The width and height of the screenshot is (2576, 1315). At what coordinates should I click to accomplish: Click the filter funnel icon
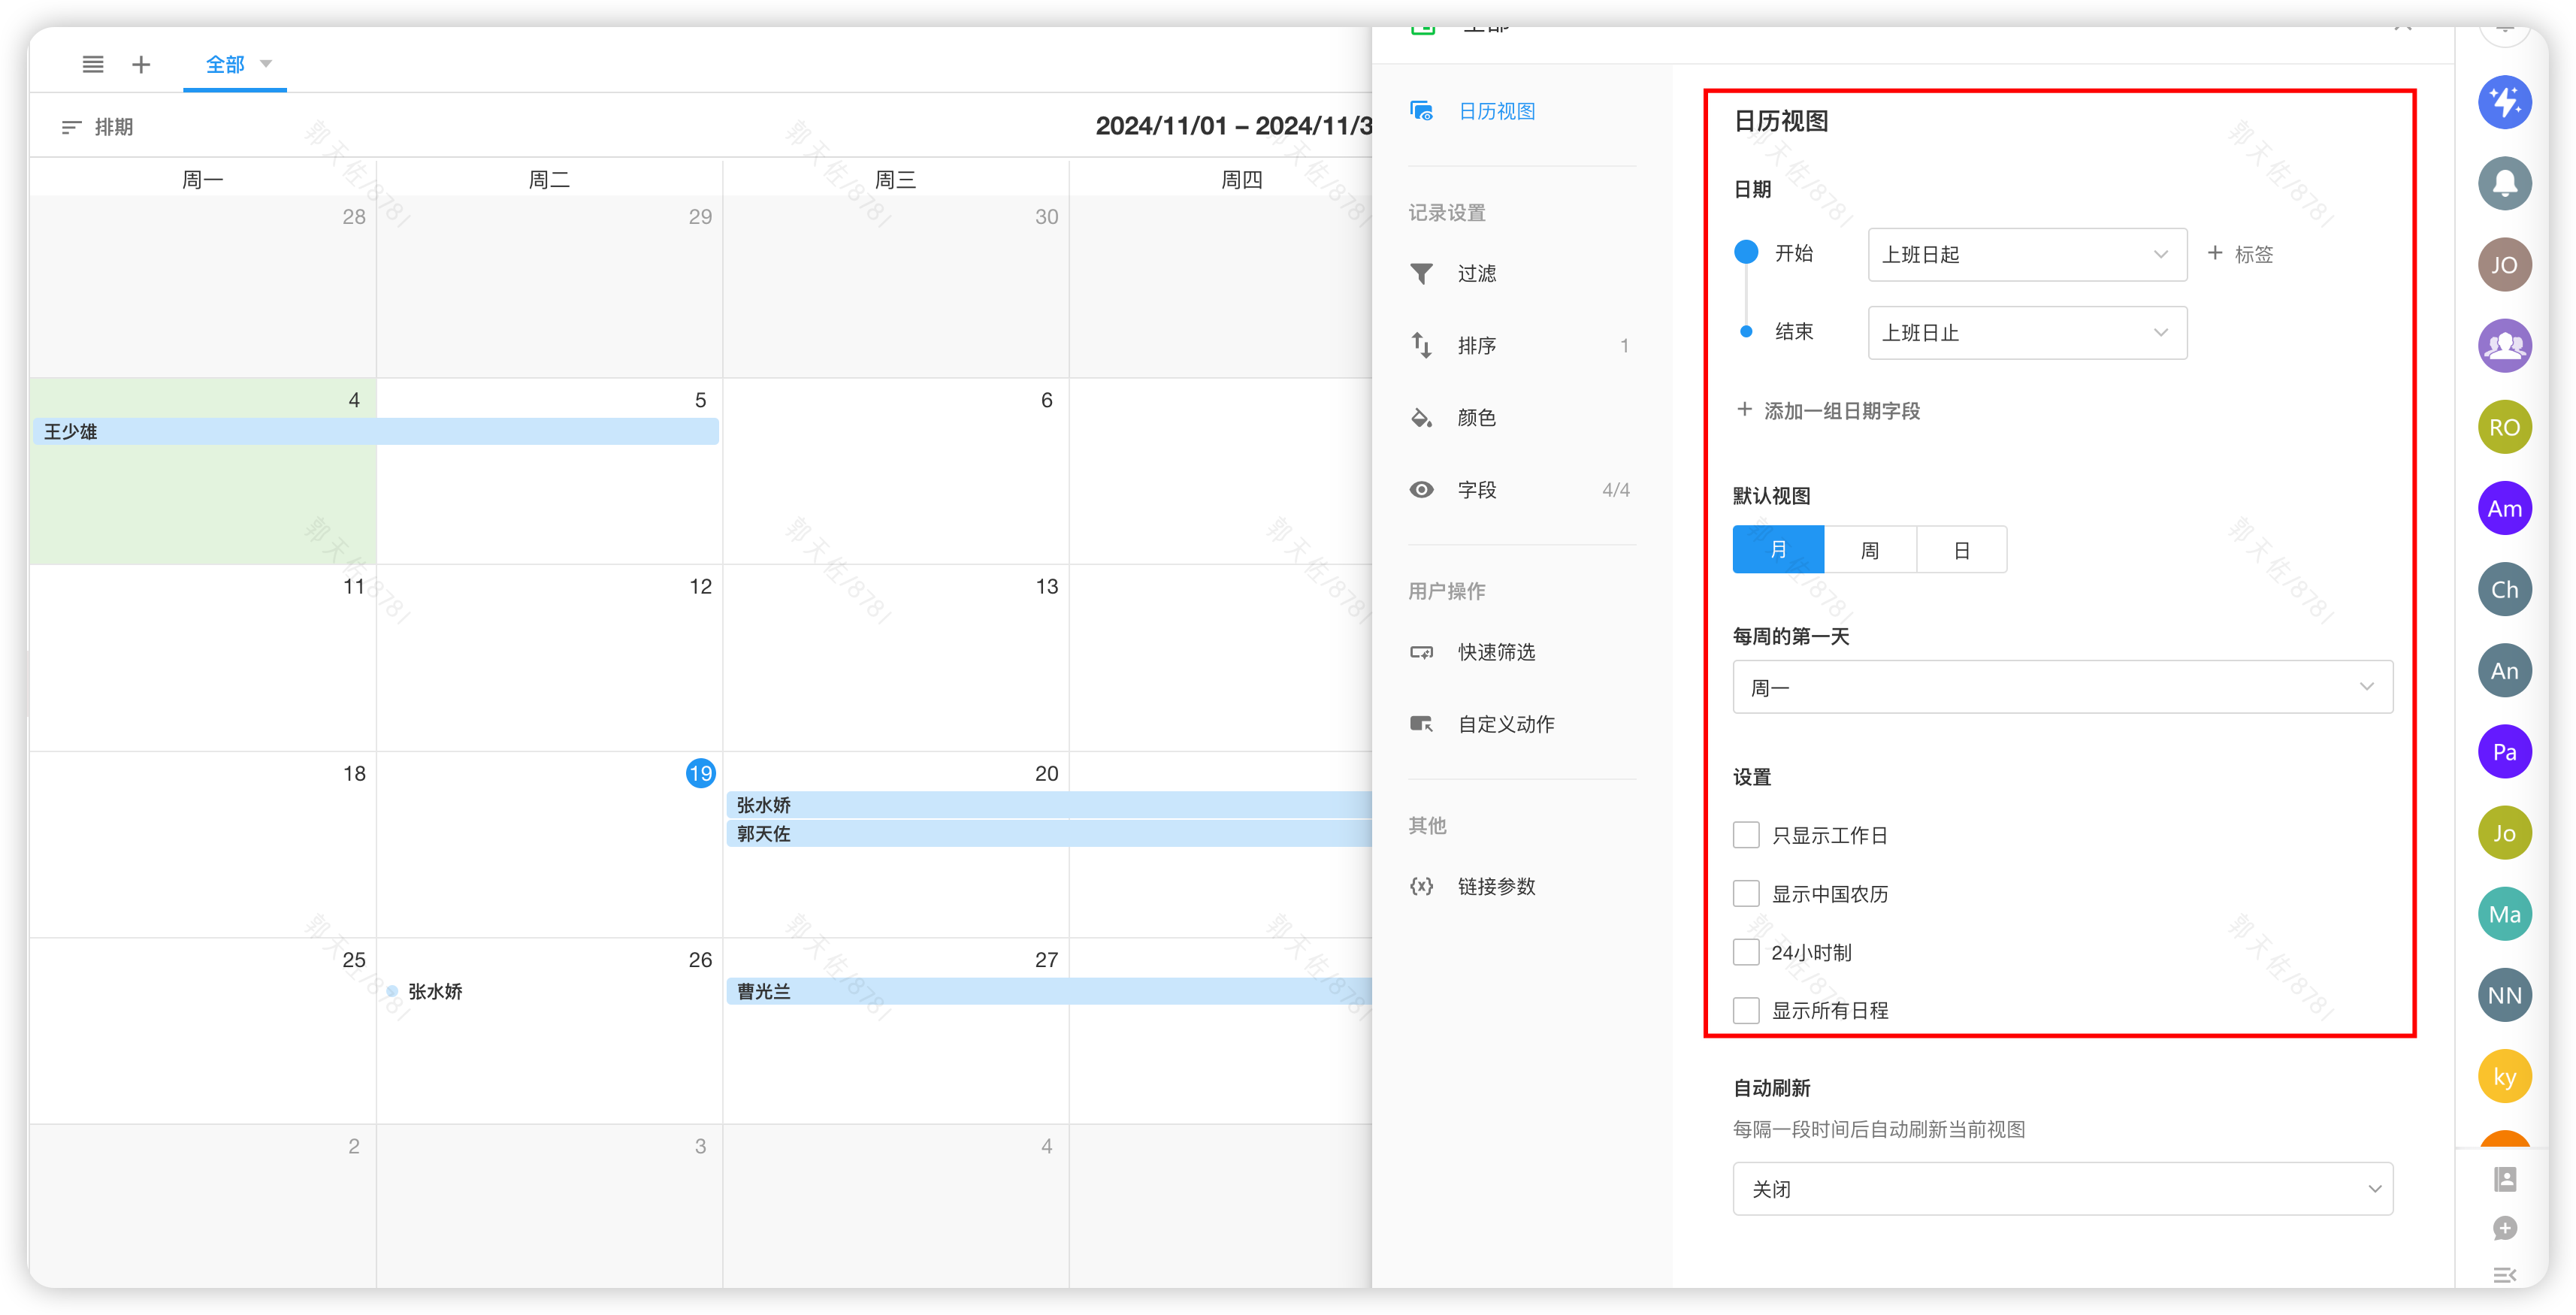coord(1421,273)
